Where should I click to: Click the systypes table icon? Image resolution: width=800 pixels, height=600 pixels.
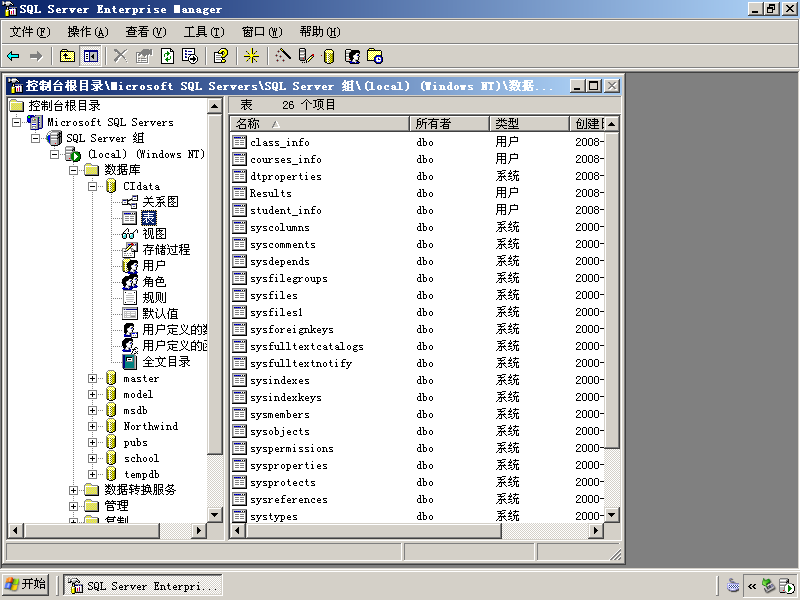coord(239,516)
